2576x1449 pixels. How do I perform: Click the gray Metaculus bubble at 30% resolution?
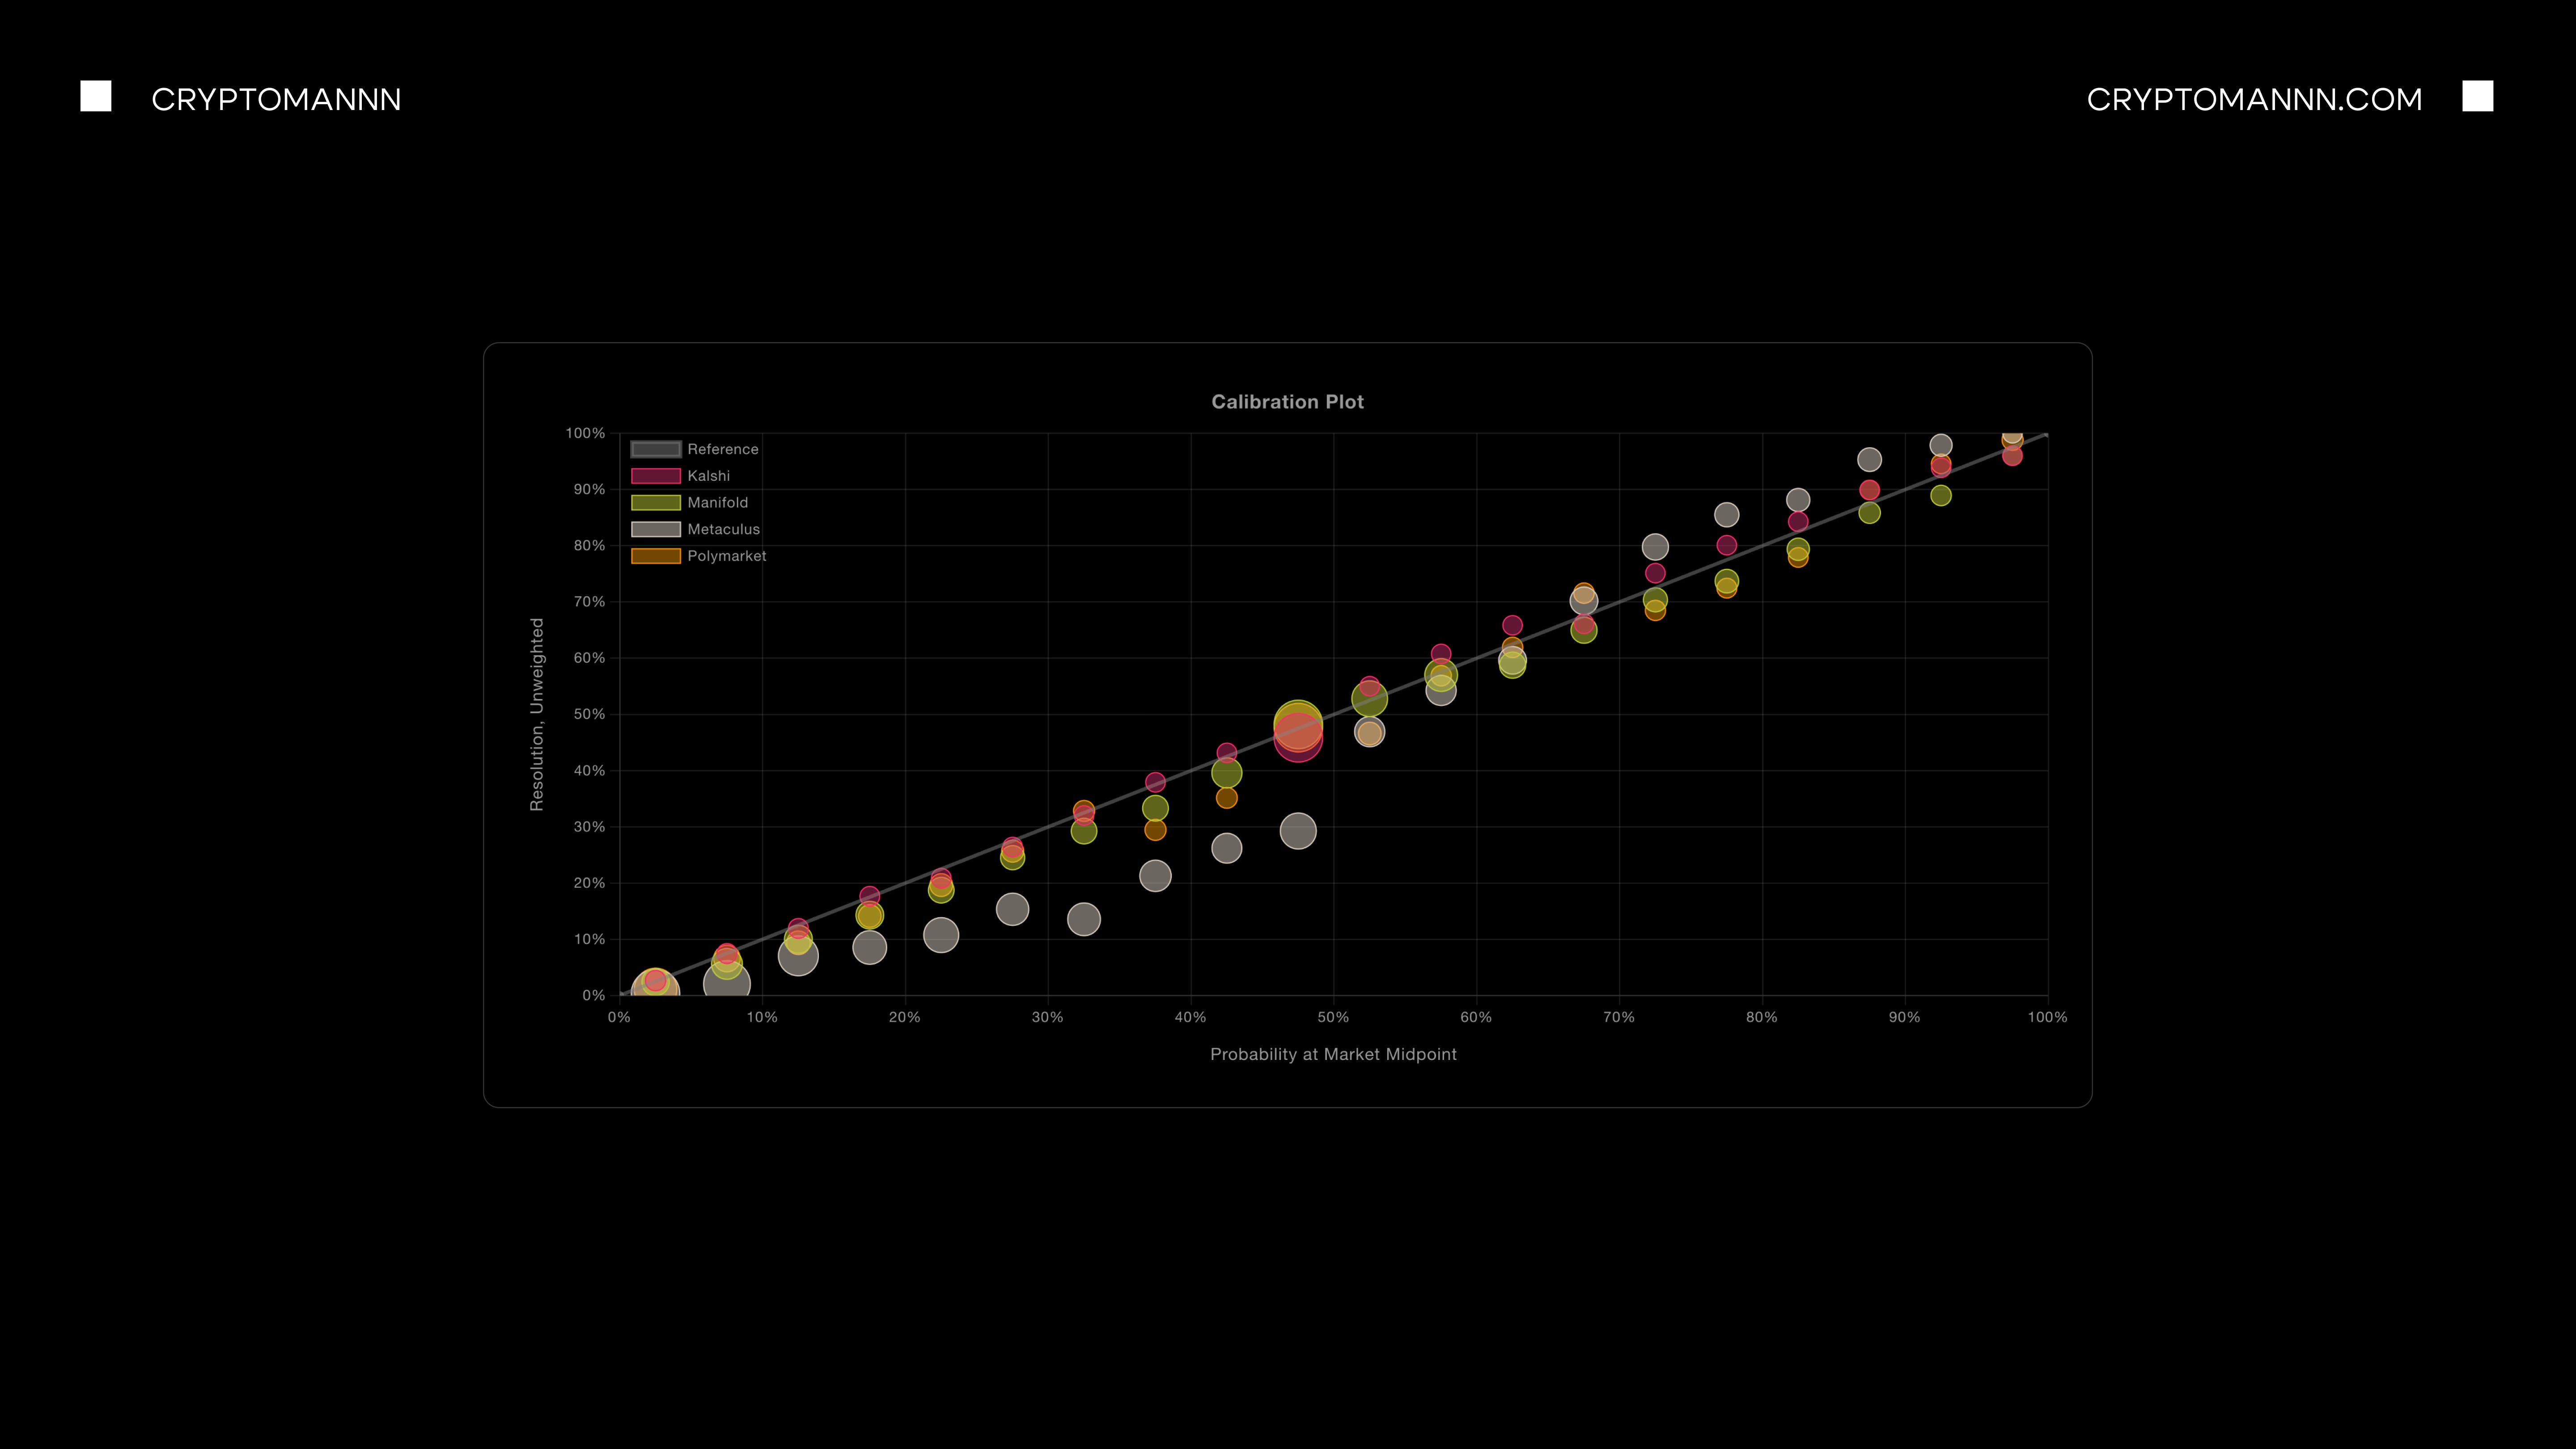pos(1298,831)
